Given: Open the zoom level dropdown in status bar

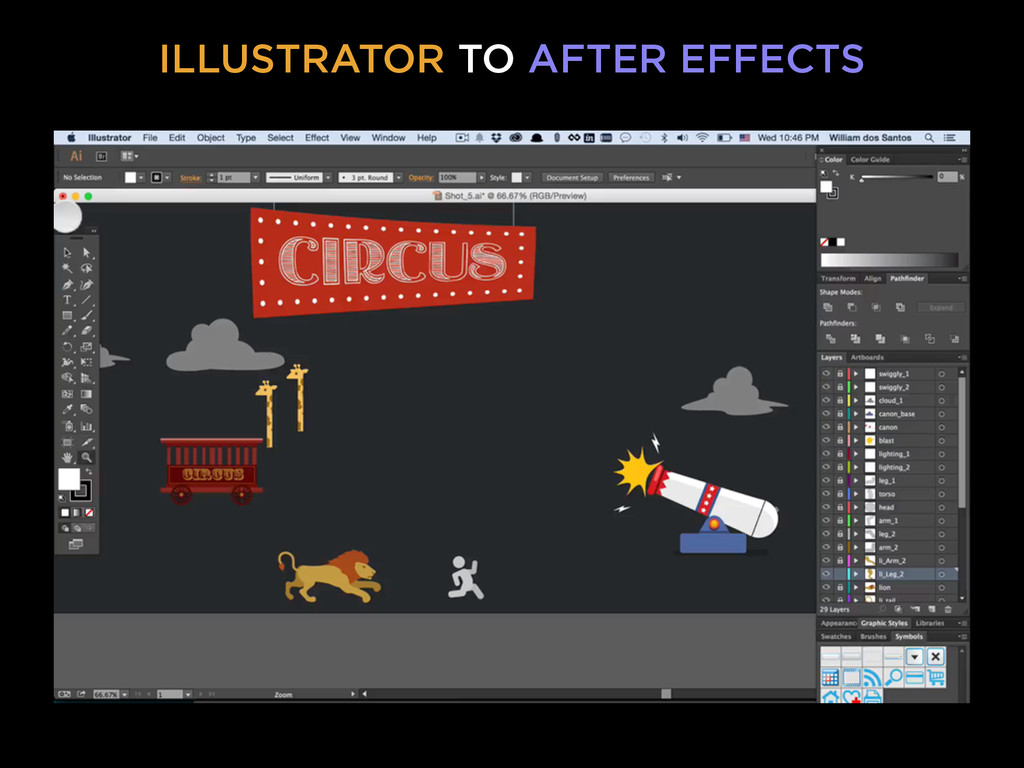Looking at the screenshot, I should coord(125,694).
